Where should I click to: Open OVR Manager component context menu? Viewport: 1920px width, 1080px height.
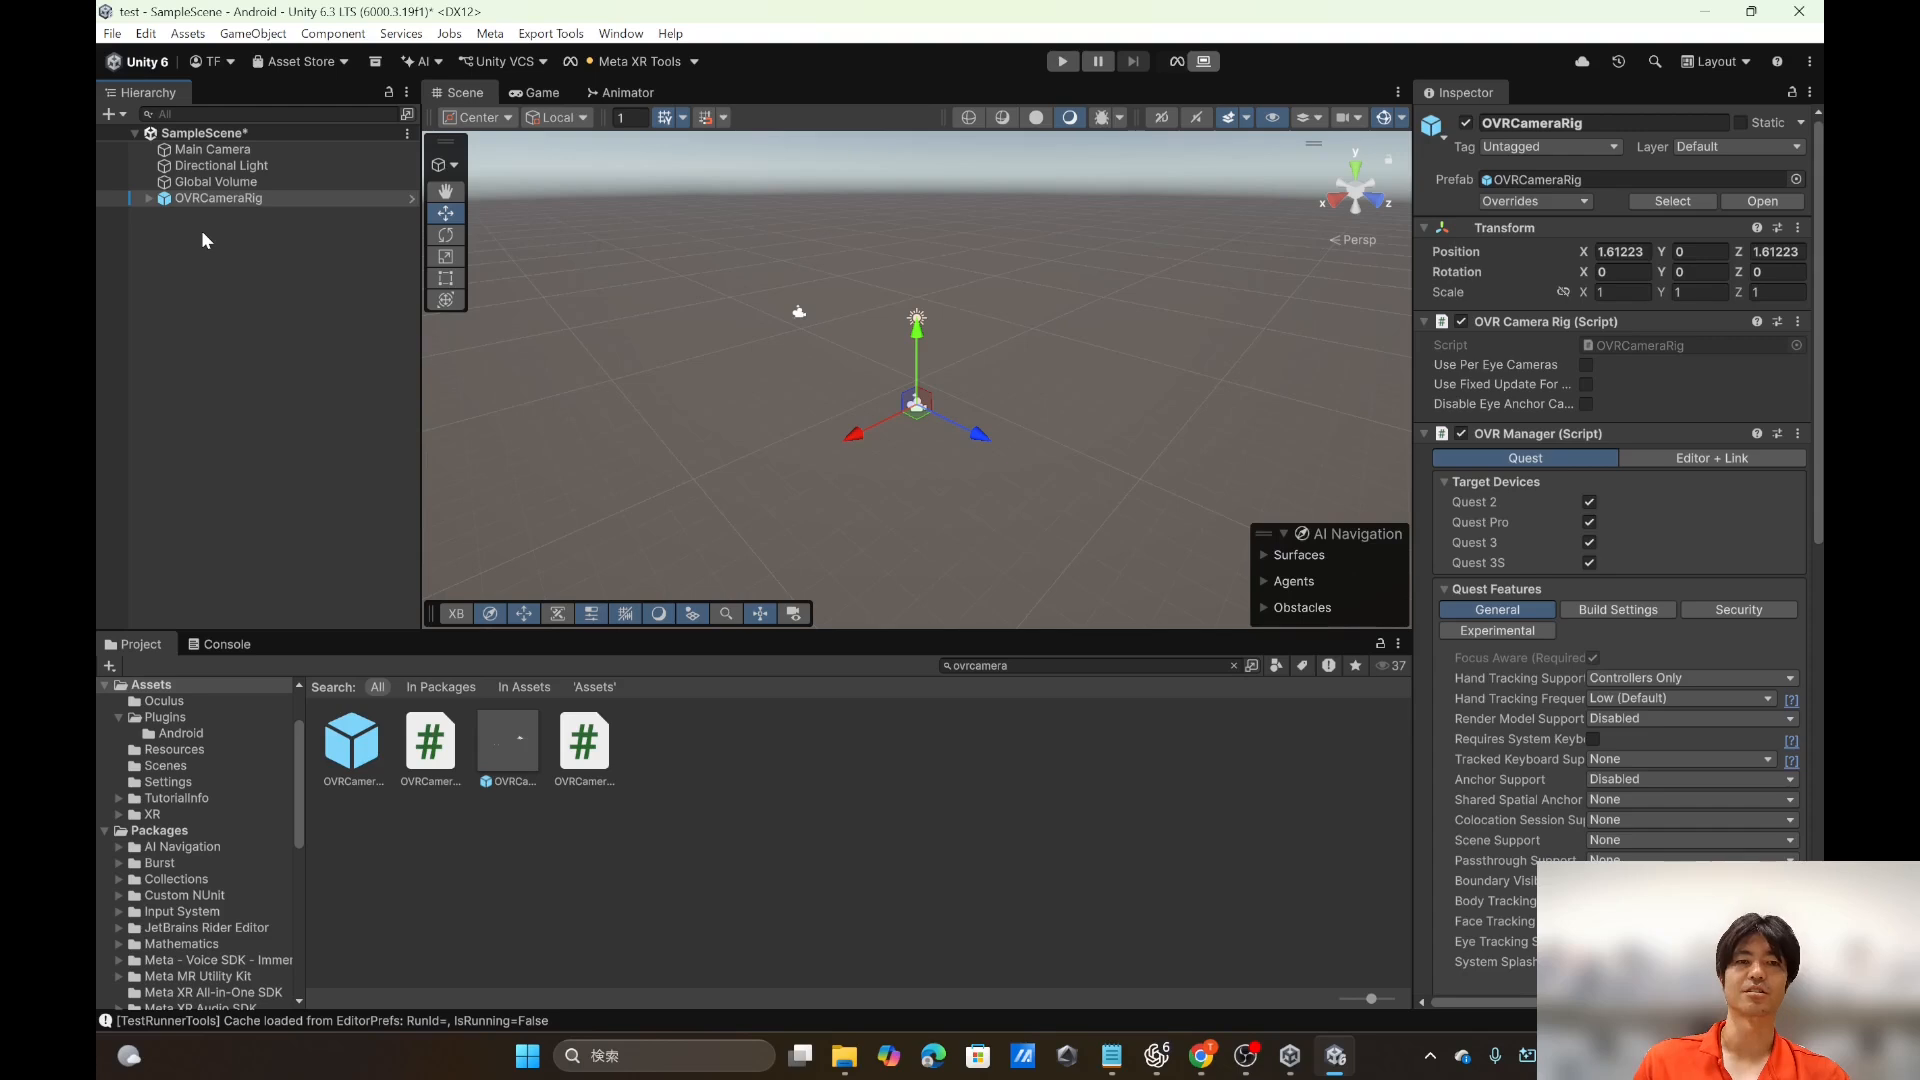1798,434
